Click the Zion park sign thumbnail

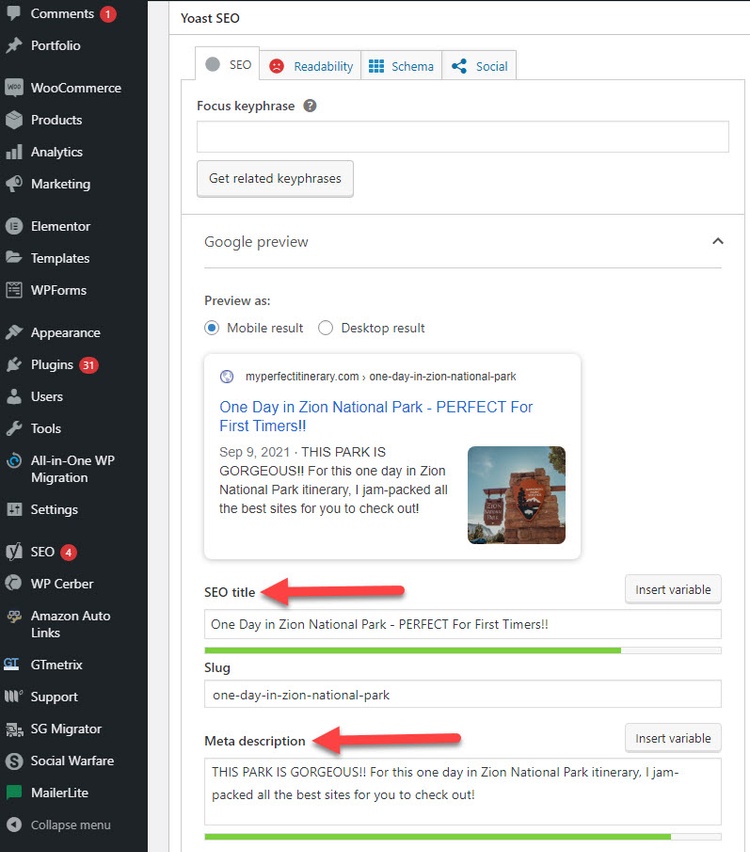(516, 494)
